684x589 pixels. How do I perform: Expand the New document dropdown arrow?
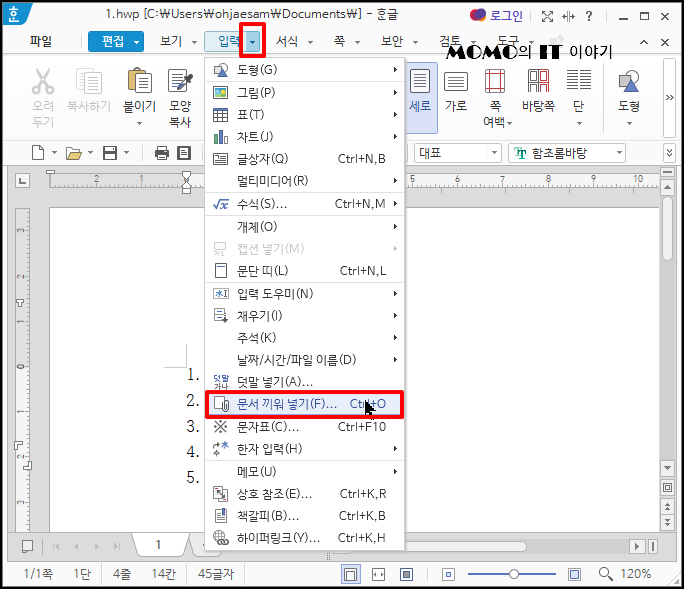[55, 153]
